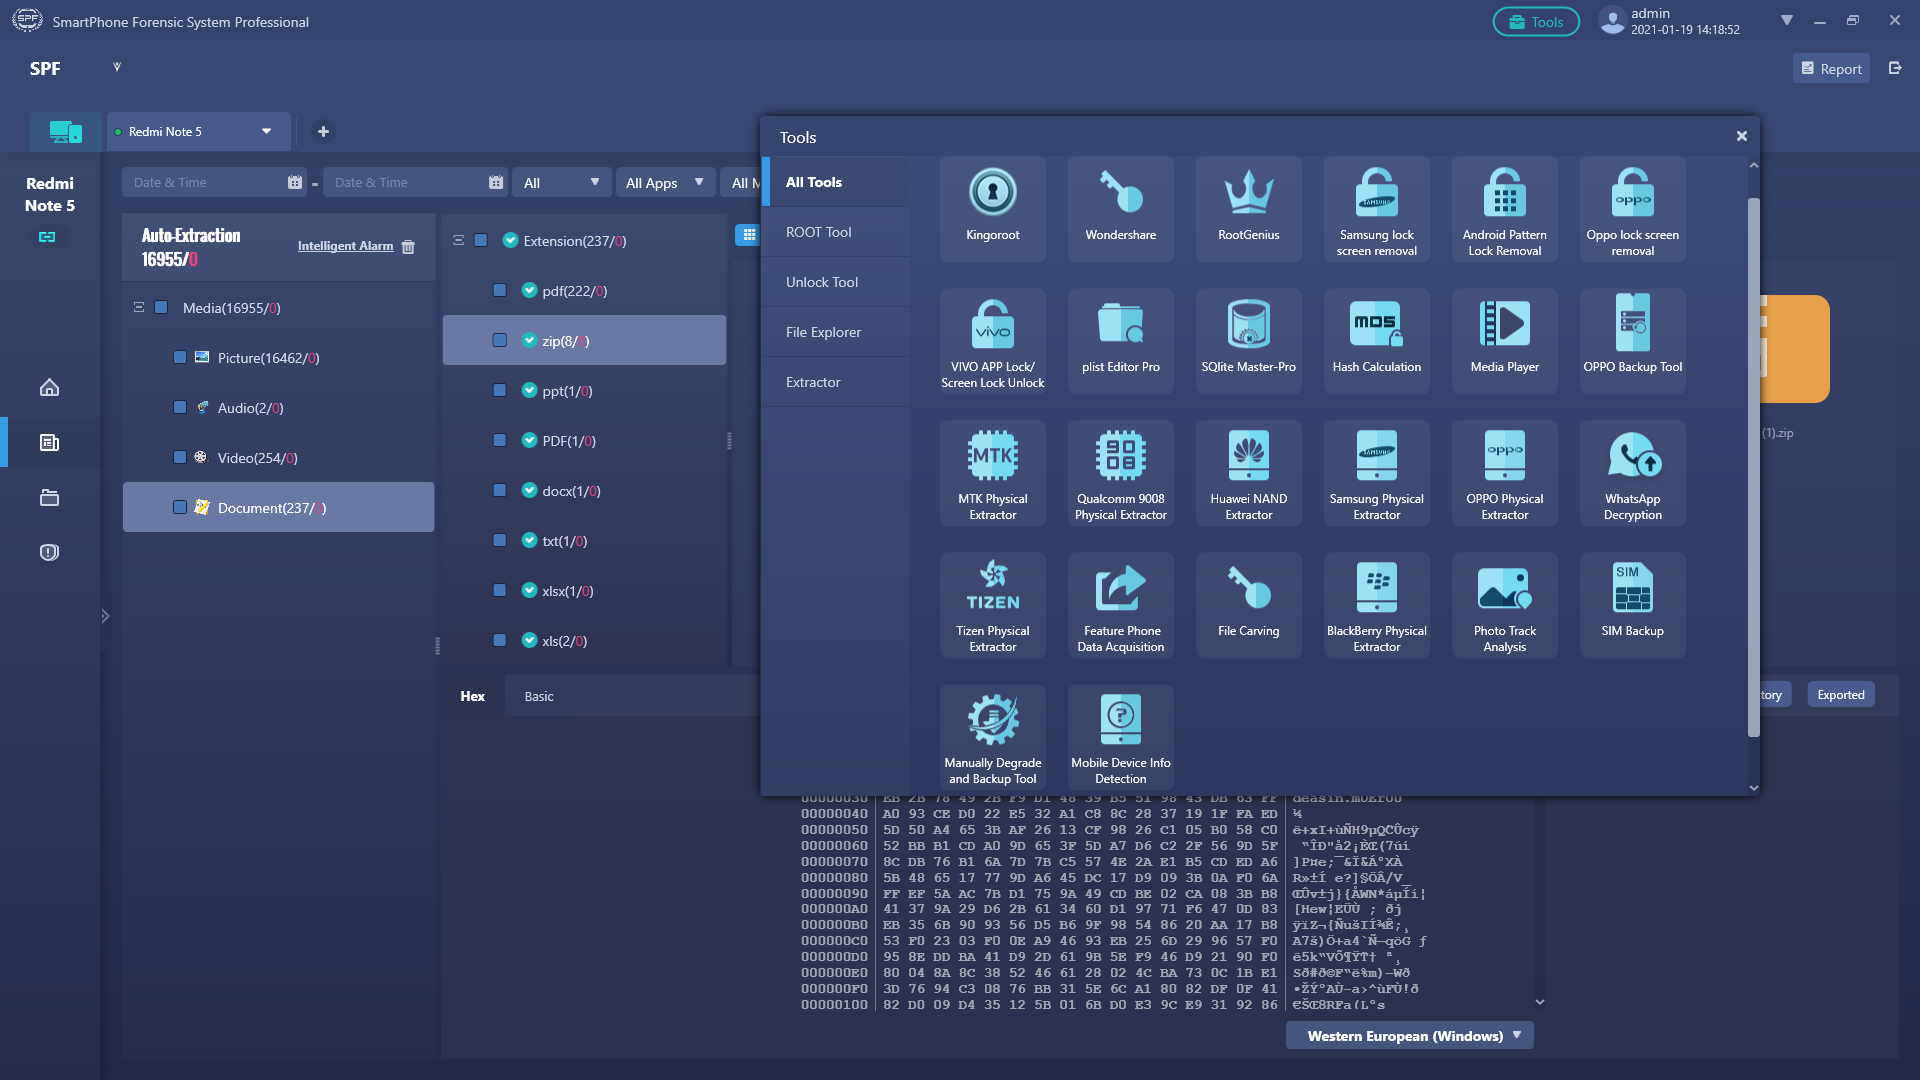
Task: Open the Intelligent Alarm link
Action: tap(345, 246)
